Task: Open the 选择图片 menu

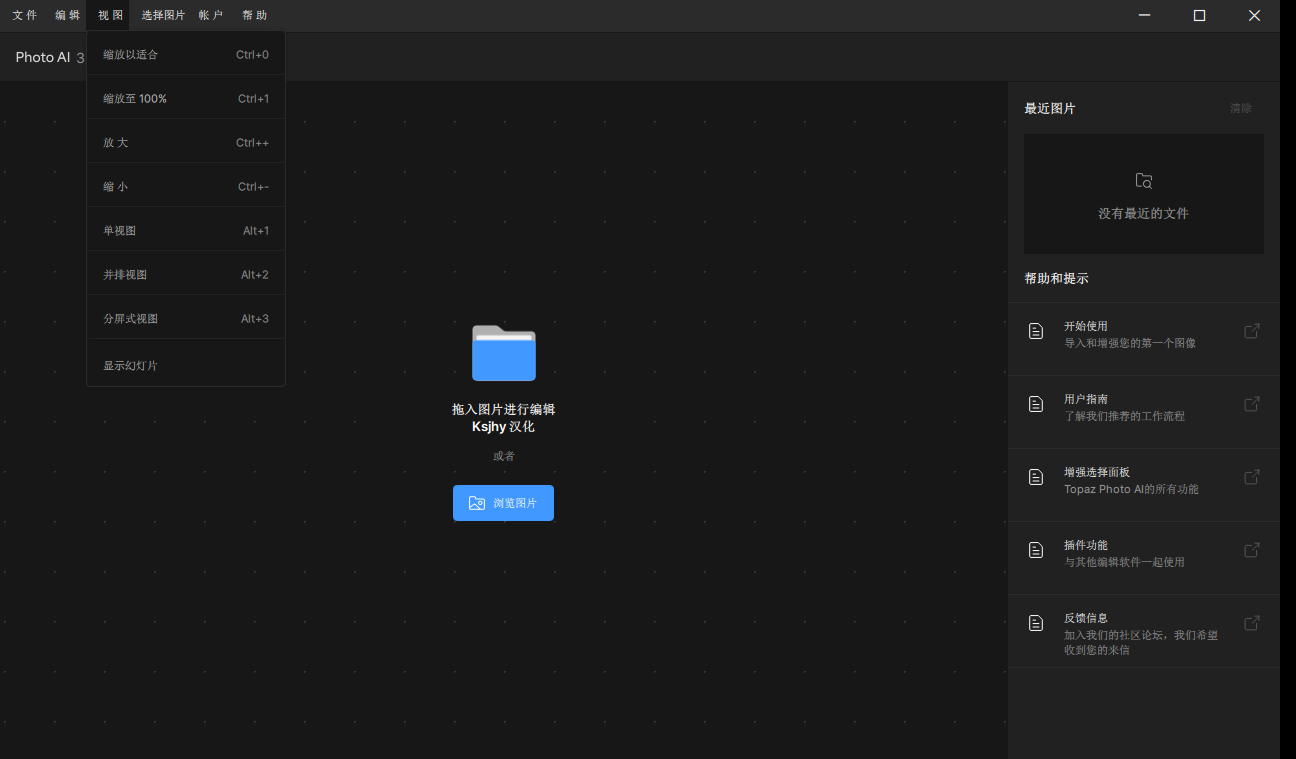Action: [x=163, y=15]
